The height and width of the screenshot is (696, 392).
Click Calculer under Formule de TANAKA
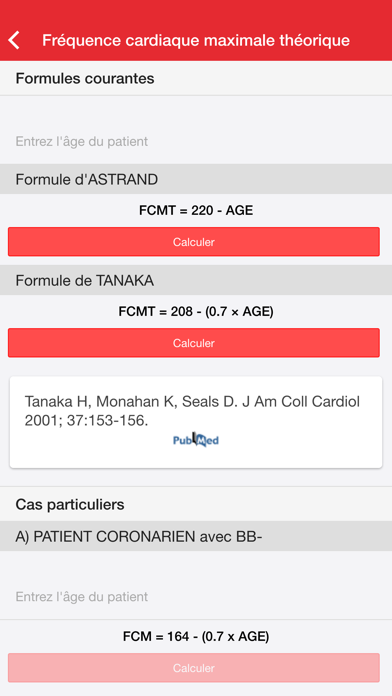click(x=194, y=343)
